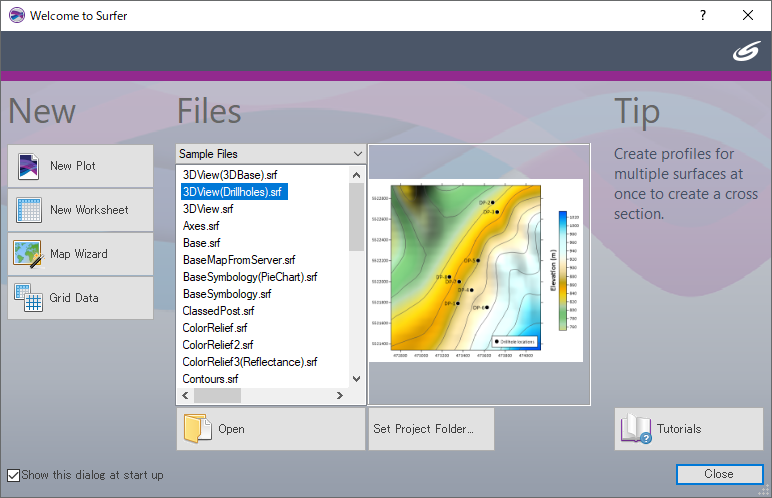Click the Open button label
This screenshot has width=772, height=498.
pyautogui.click(x=231, y=429)
